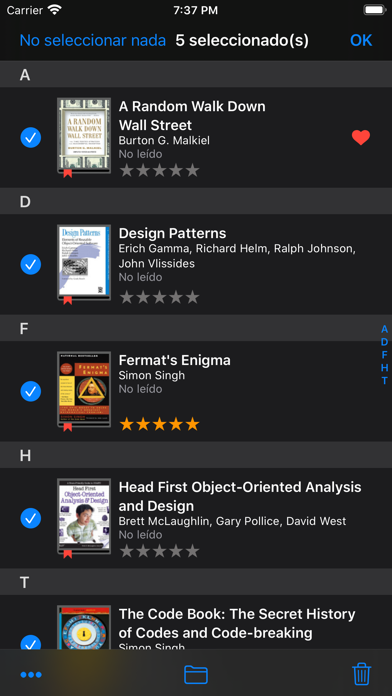
Task: Jump to section D in index
Action: 384,342
